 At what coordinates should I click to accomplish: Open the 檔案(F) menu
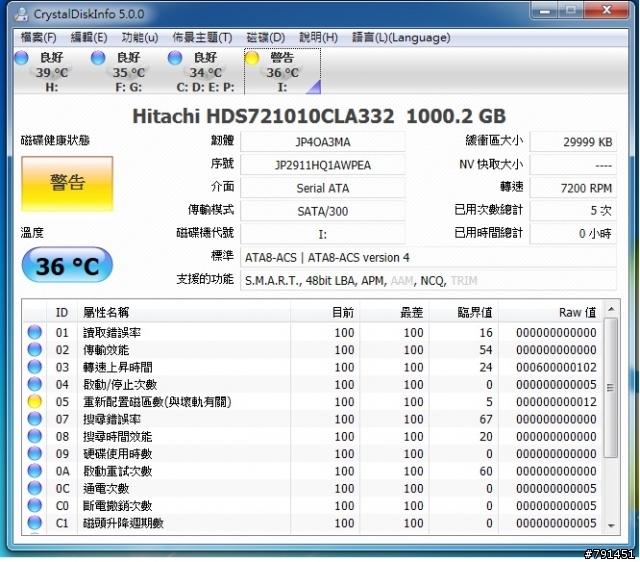point(38,38)
